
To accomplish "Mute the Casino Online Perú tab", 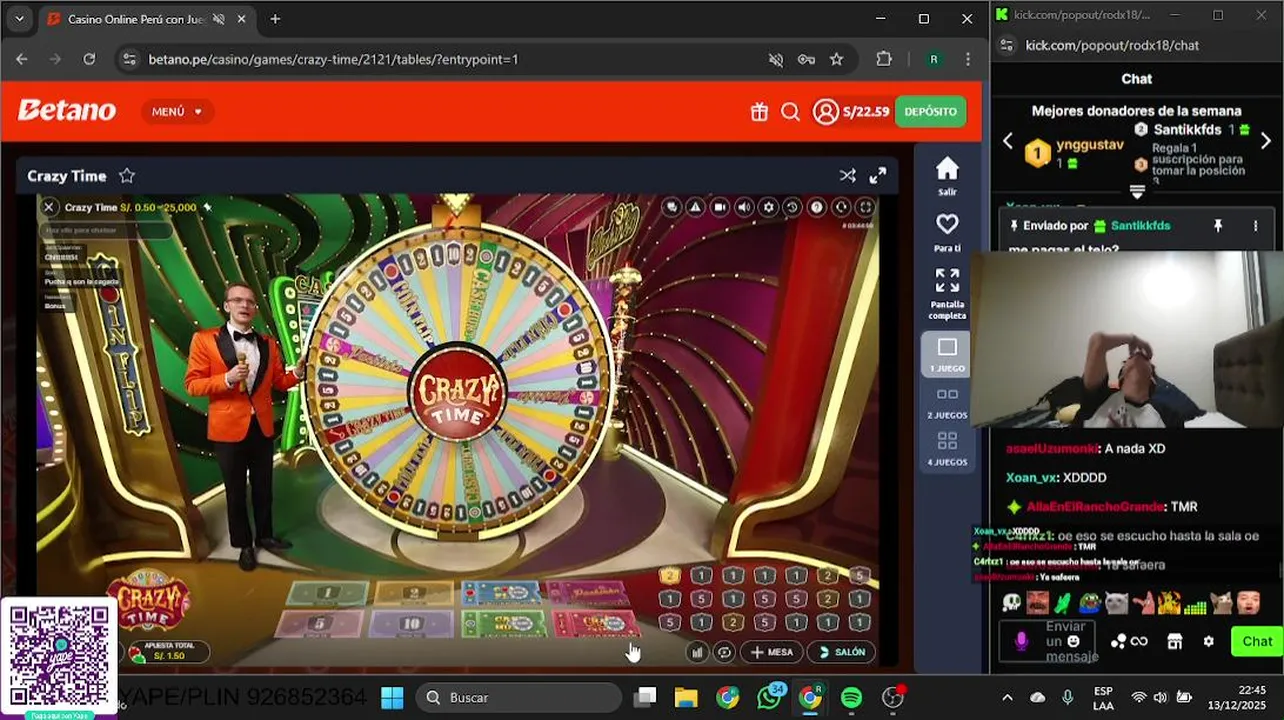I will pyautogui.click(x=219, y=19).
